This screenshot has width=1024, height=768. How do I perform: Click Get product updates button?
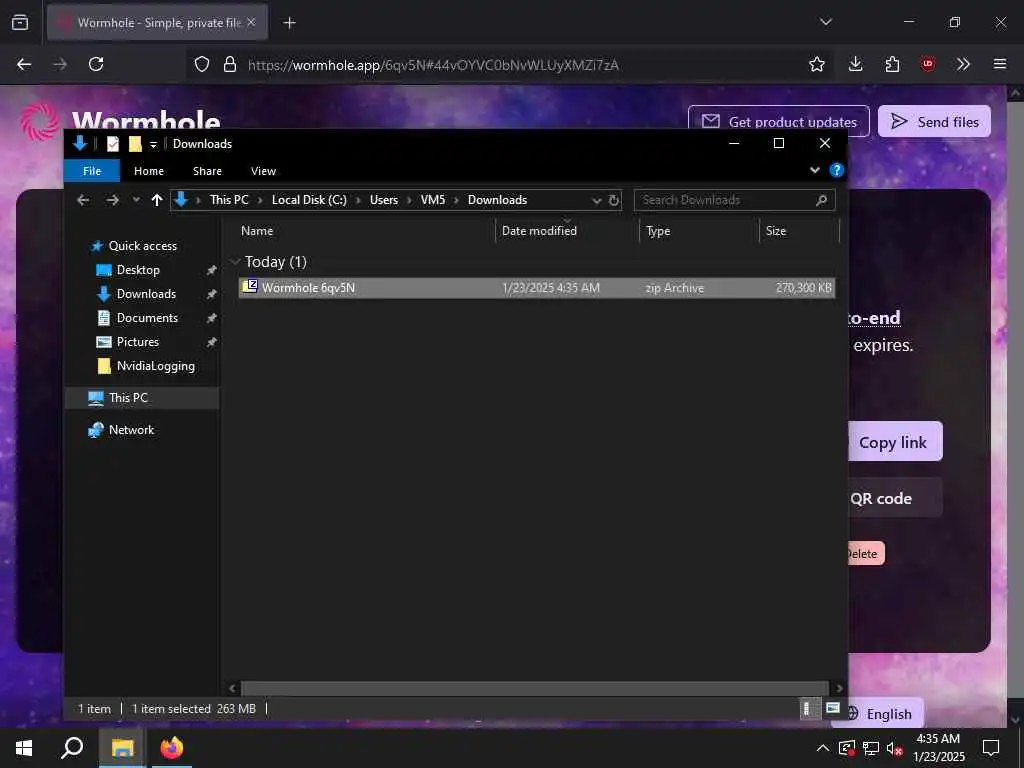tap(778, 121)
